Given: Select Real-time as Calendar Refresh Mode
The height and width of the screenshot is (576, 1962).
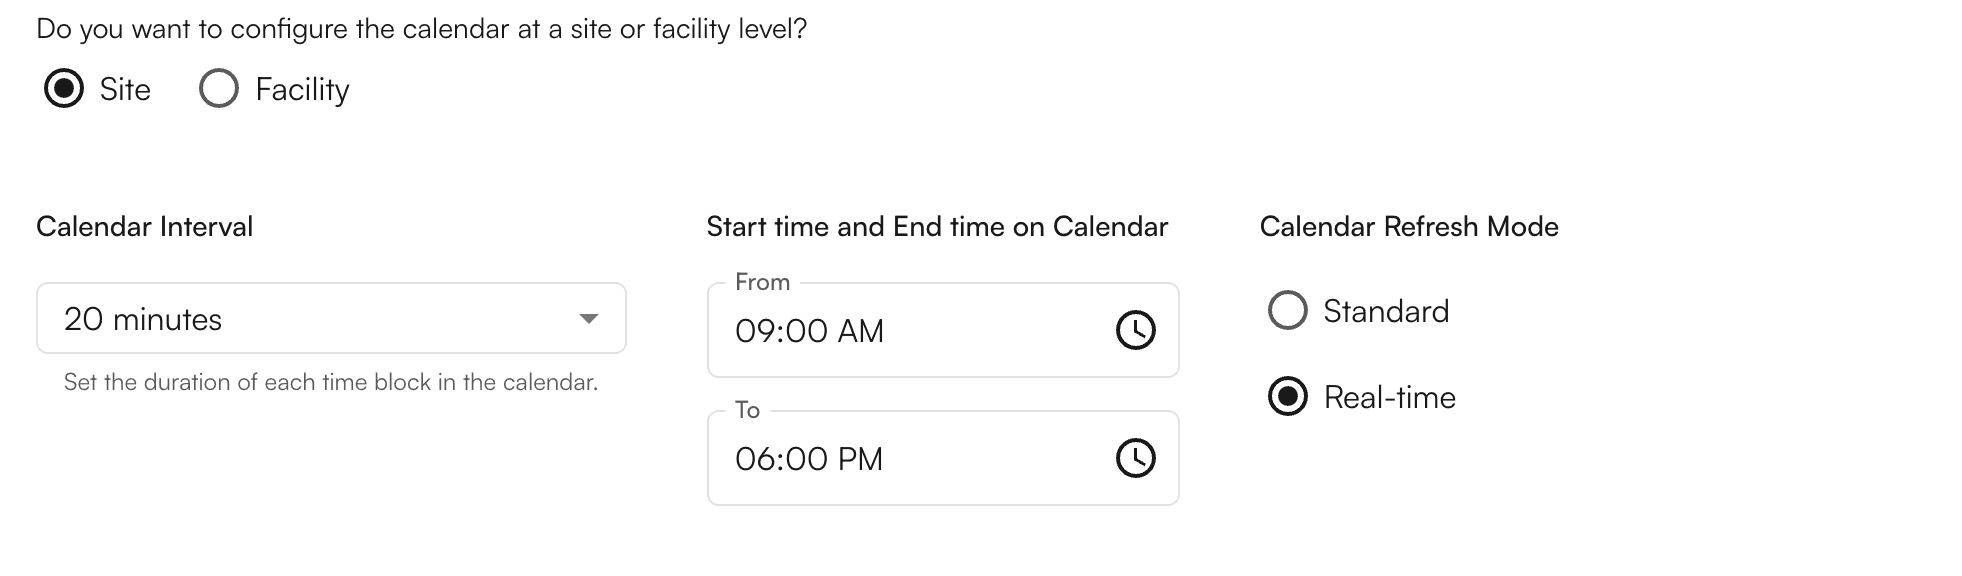Looking at the screenshot, I should [x=1288, y=397].
